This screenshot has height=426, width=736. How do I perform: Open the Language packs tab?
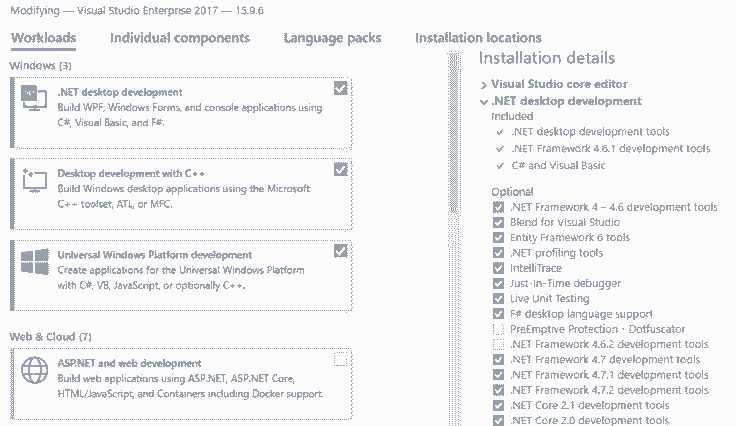point(332,38)
